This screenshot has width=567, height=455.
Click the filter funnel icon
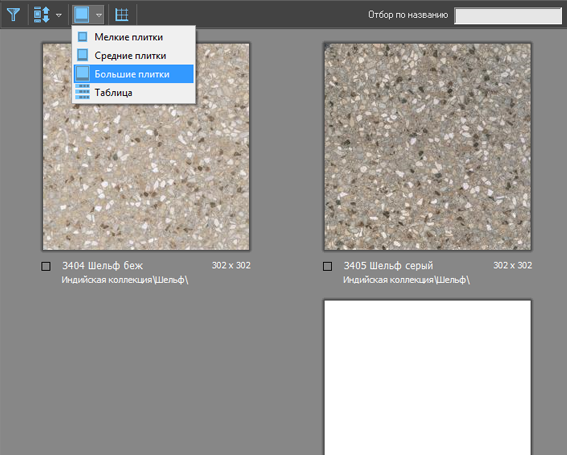[x=13, y=15]
